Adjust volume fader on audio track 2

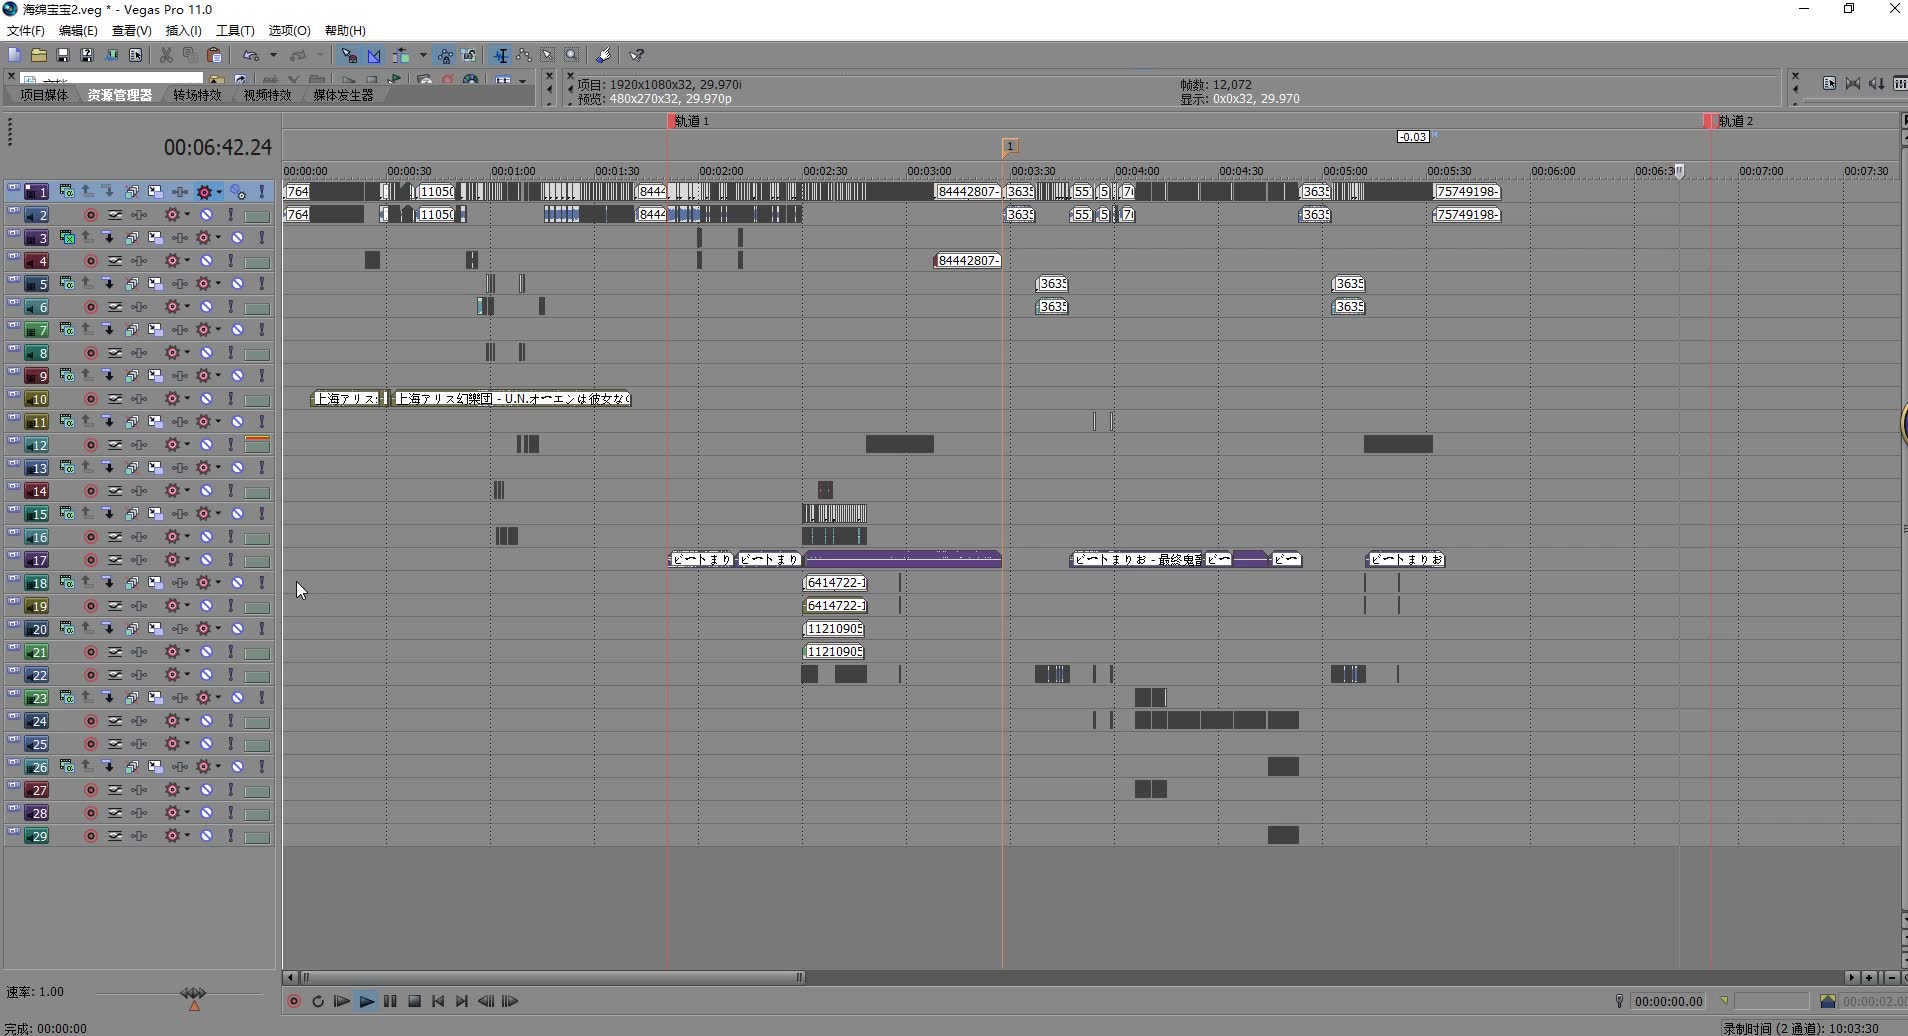coord(257,215)
